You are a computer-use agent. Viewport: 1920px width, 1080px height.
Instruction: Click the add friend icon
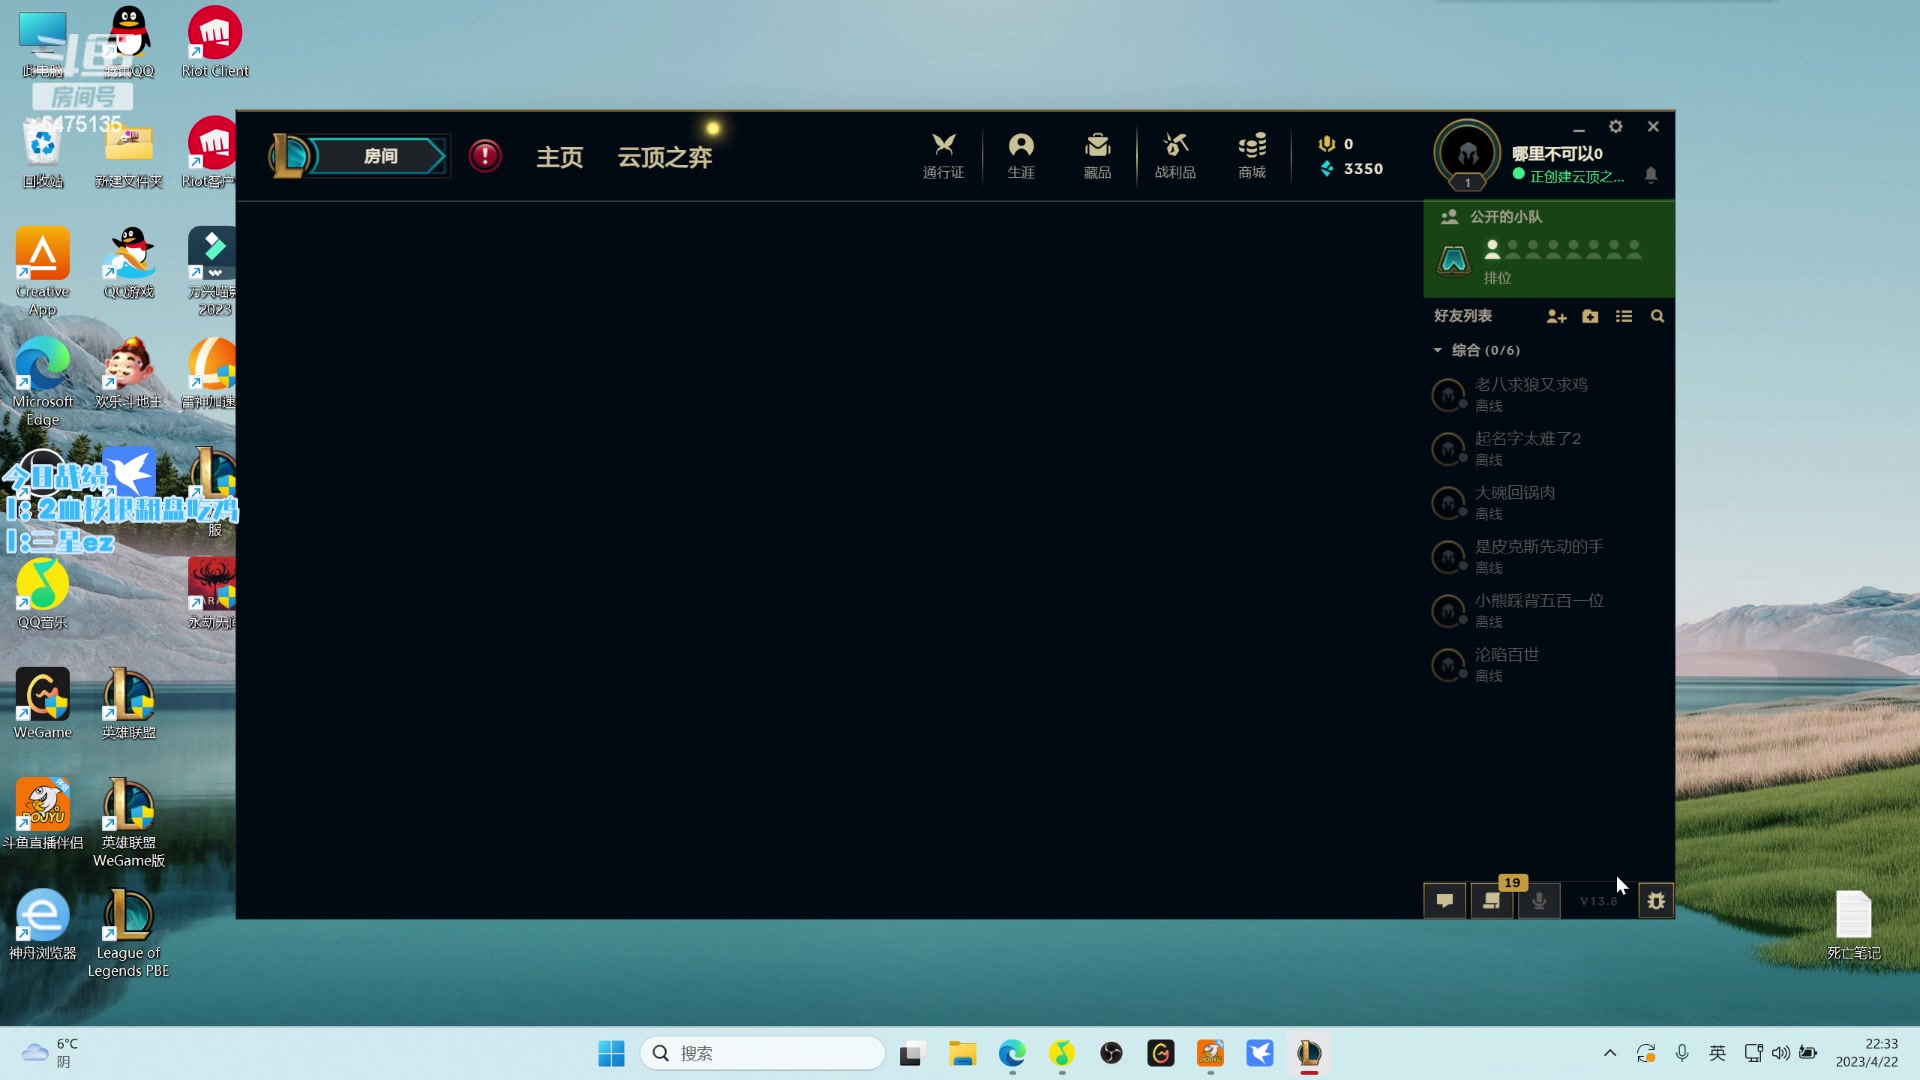[x=1556, y=316]
